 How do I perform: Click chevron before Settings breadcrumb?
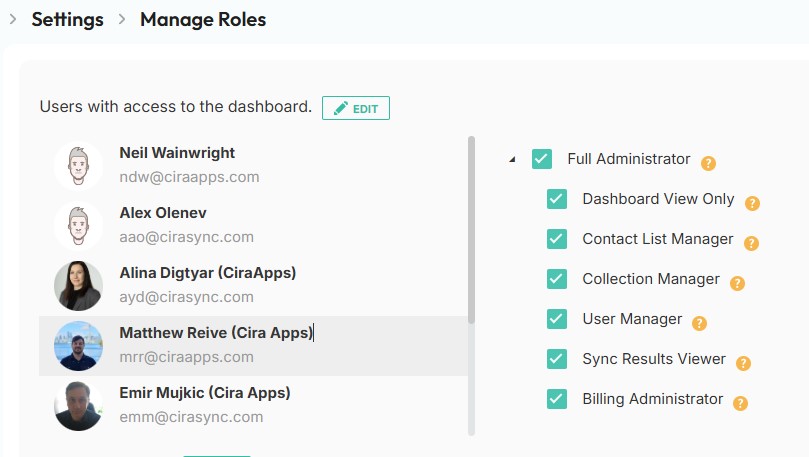[x=13, y=19]
